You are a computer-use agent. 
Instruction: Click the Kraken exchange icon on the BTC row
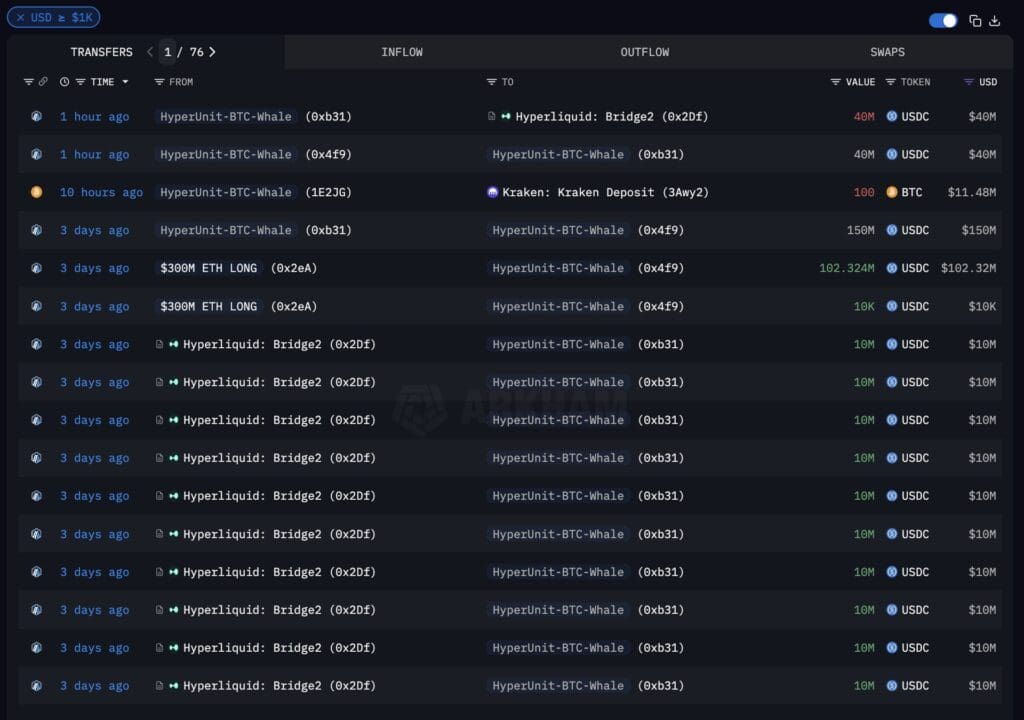point(491,192)
